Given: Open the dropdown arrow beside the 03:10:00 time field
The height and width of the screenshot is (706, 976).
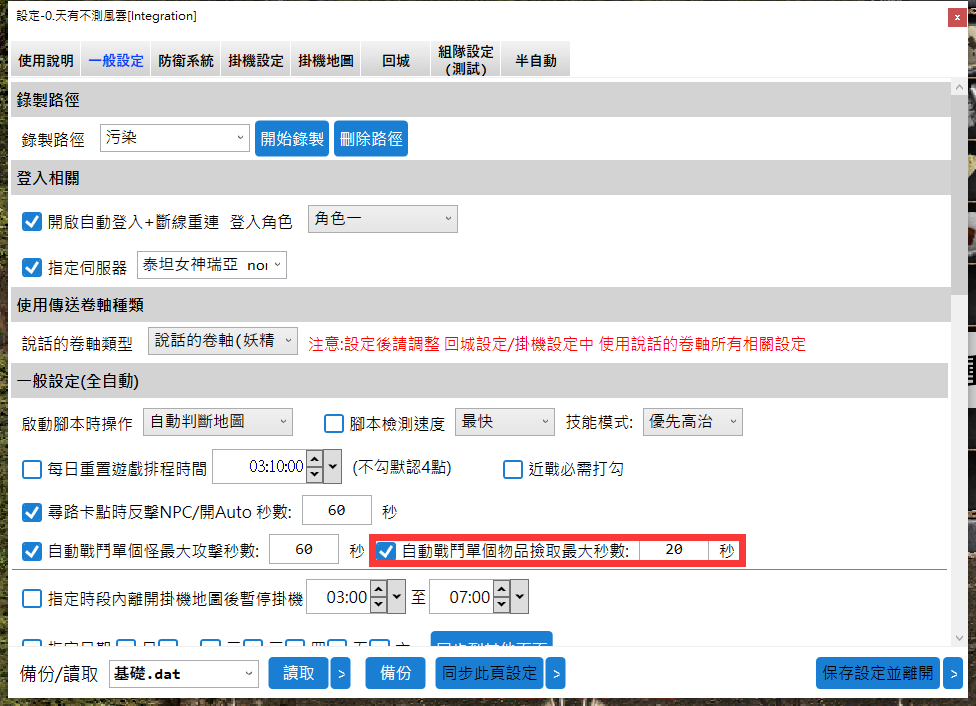Looking at the screenshot, I should point(333,466).
